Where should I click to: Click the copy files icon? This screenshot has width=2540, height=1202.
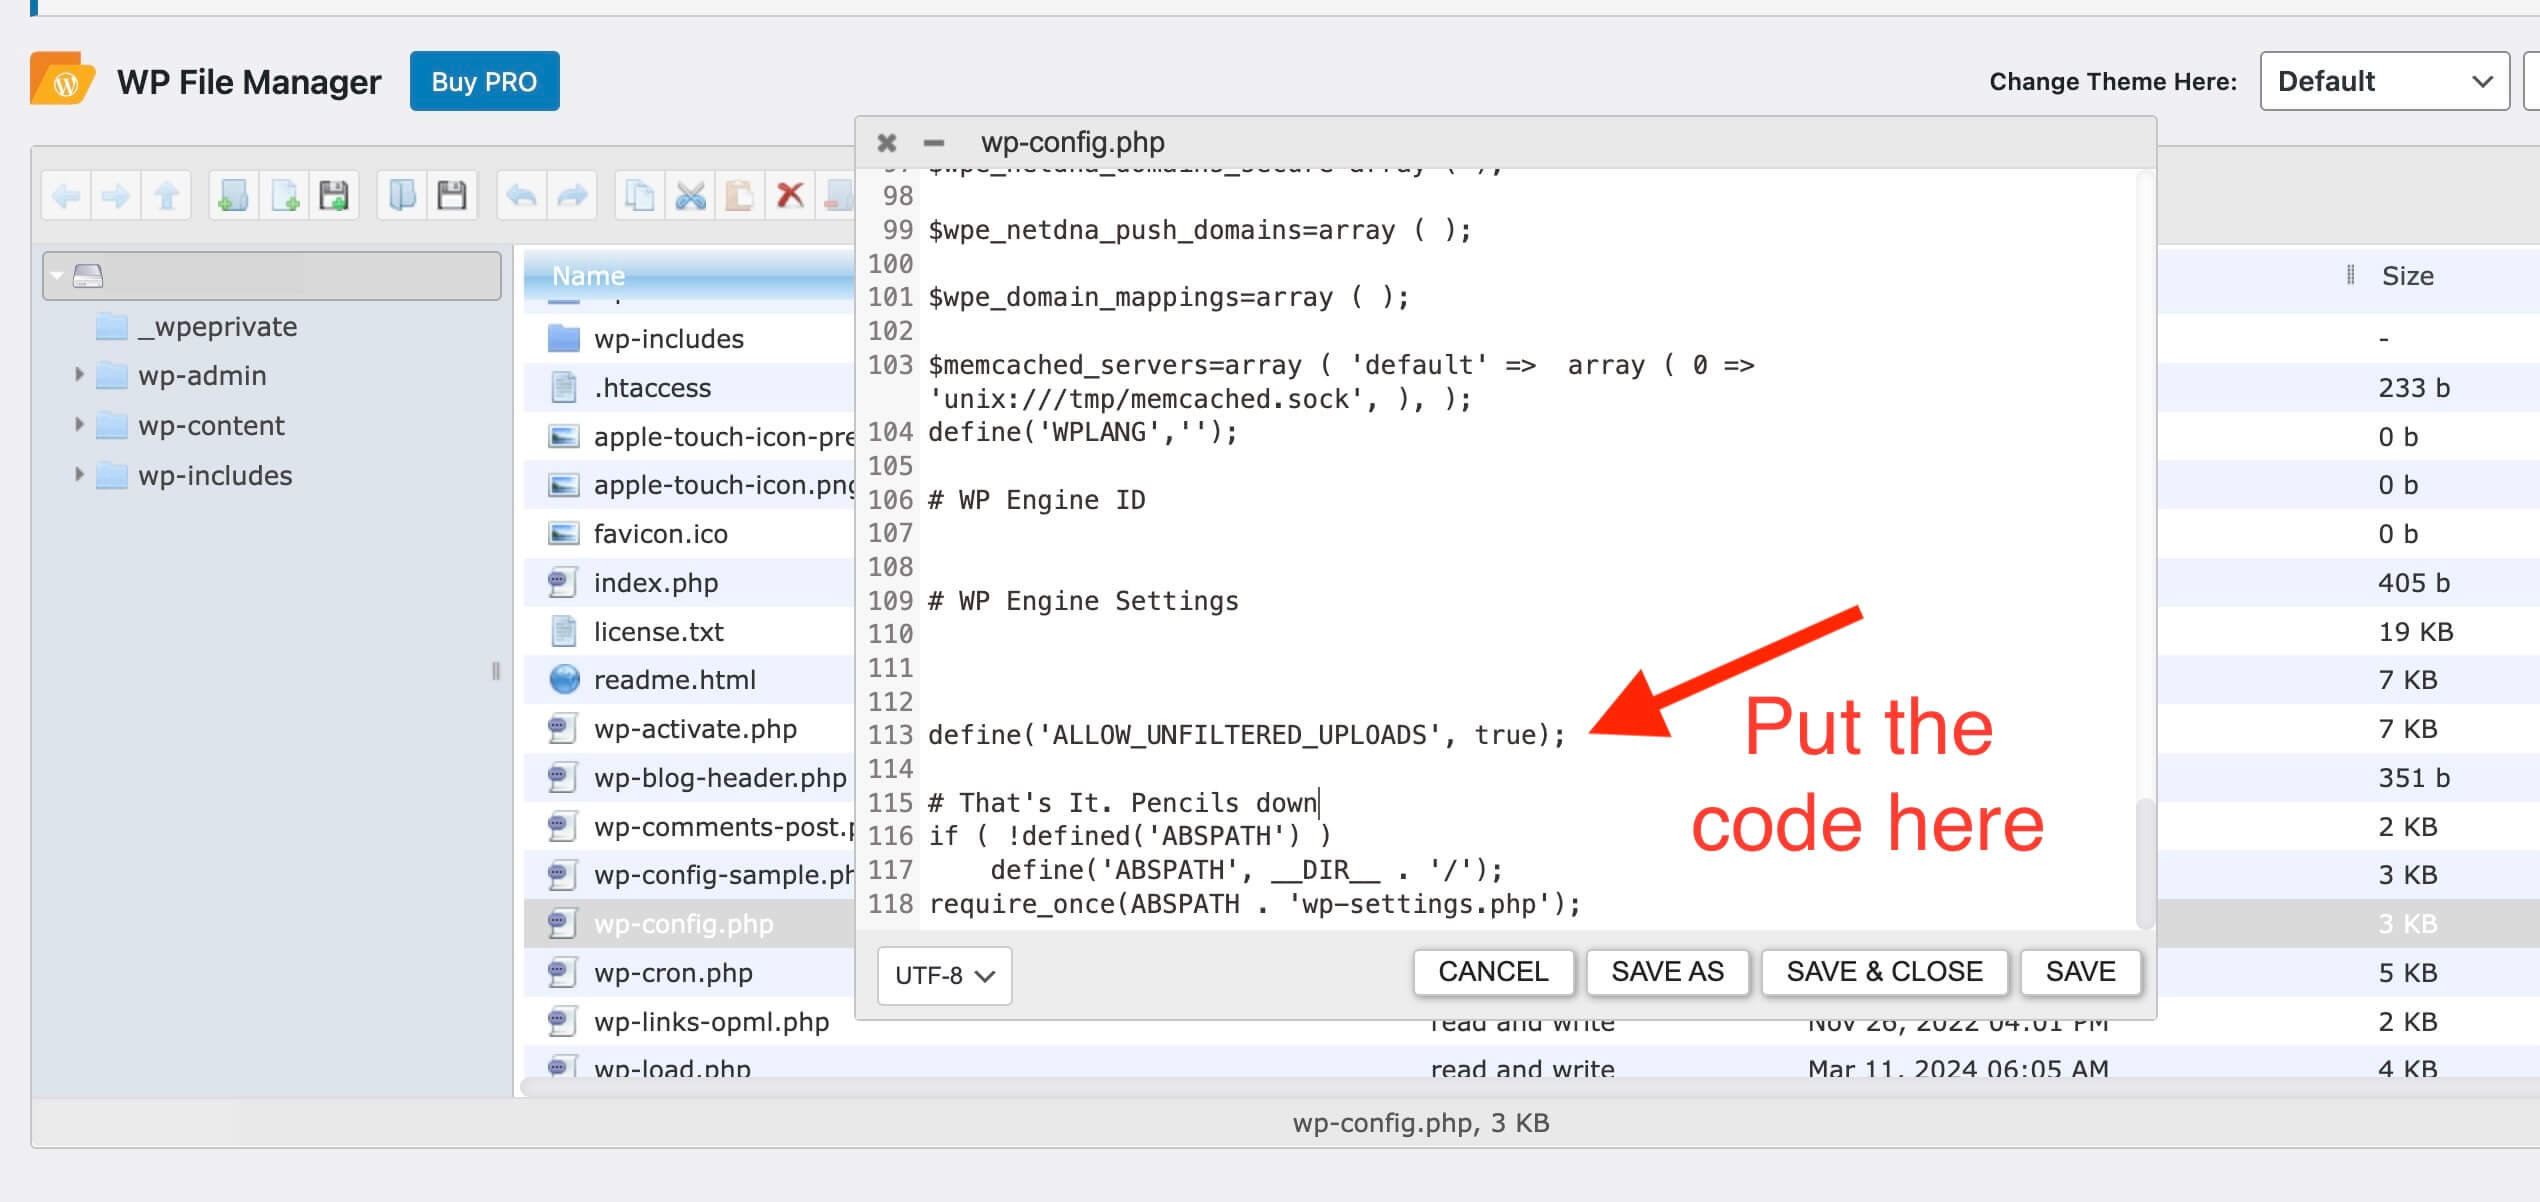click(x=639, y=196)
